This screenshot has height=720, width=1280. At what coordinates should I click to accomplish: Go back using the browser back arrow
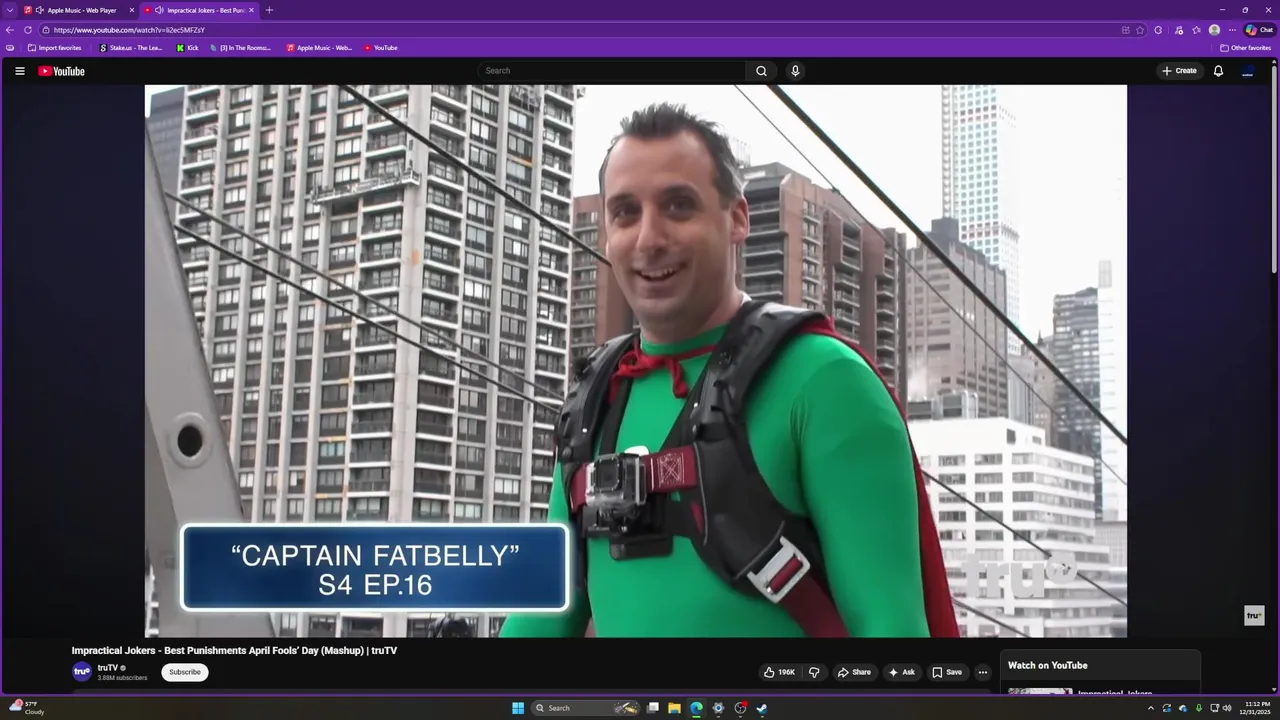pos(10,30)
